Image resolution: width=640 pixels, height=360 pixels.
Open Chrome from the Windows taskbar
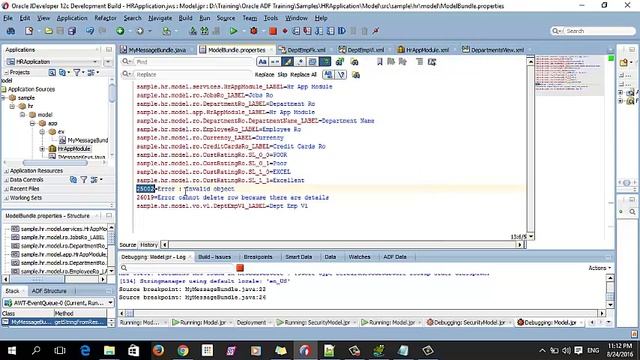click(183, 350)
